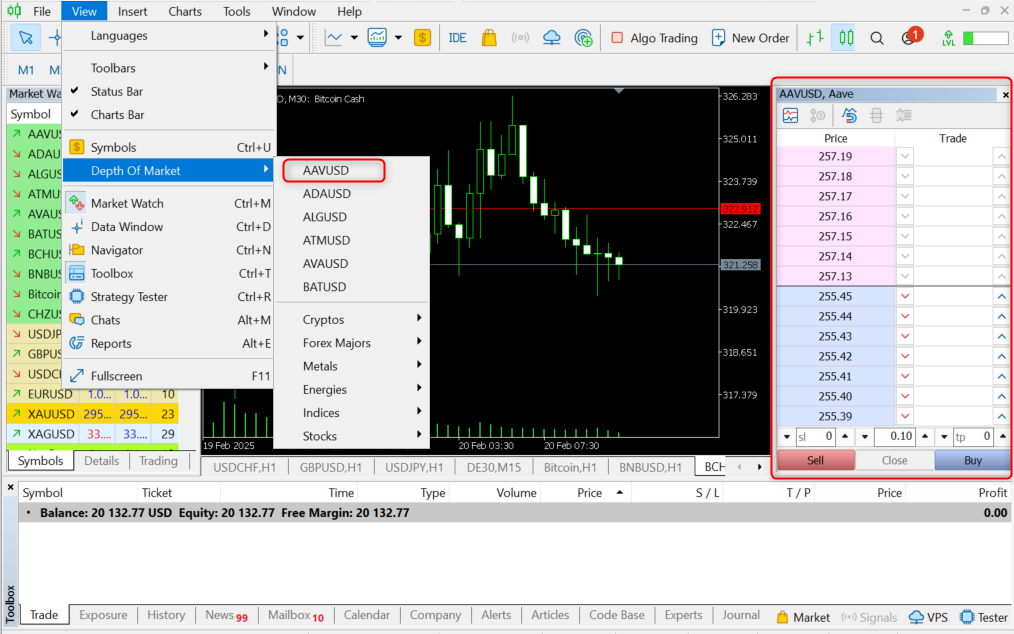Close the AAVUSD Depth of Market panel

pos(1006,95)
